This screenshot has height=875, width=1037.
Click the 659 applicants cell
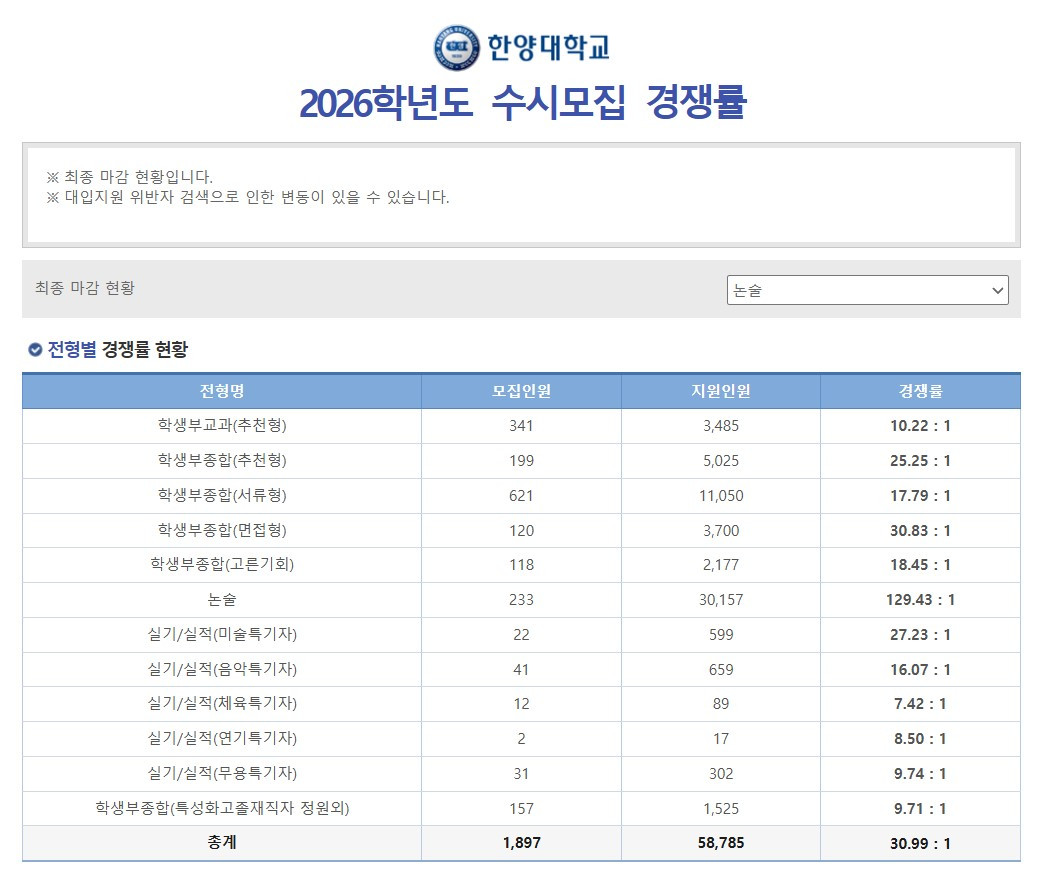(721, 671)
